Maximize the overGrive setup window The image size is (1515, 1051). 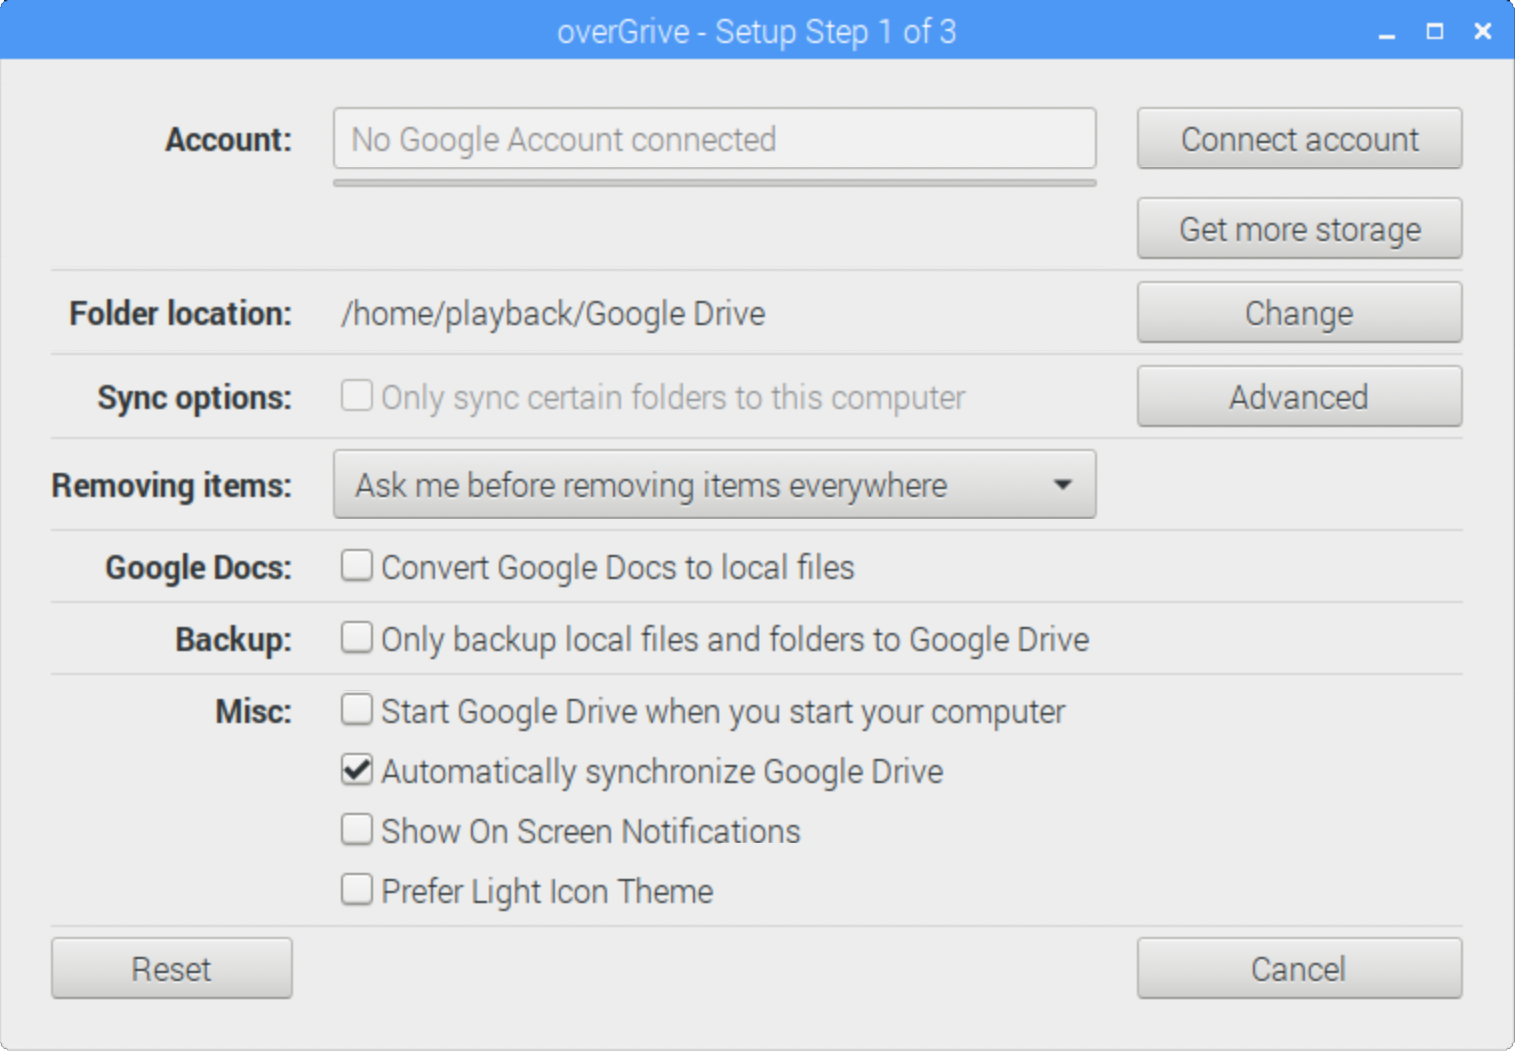(1434, 32)
